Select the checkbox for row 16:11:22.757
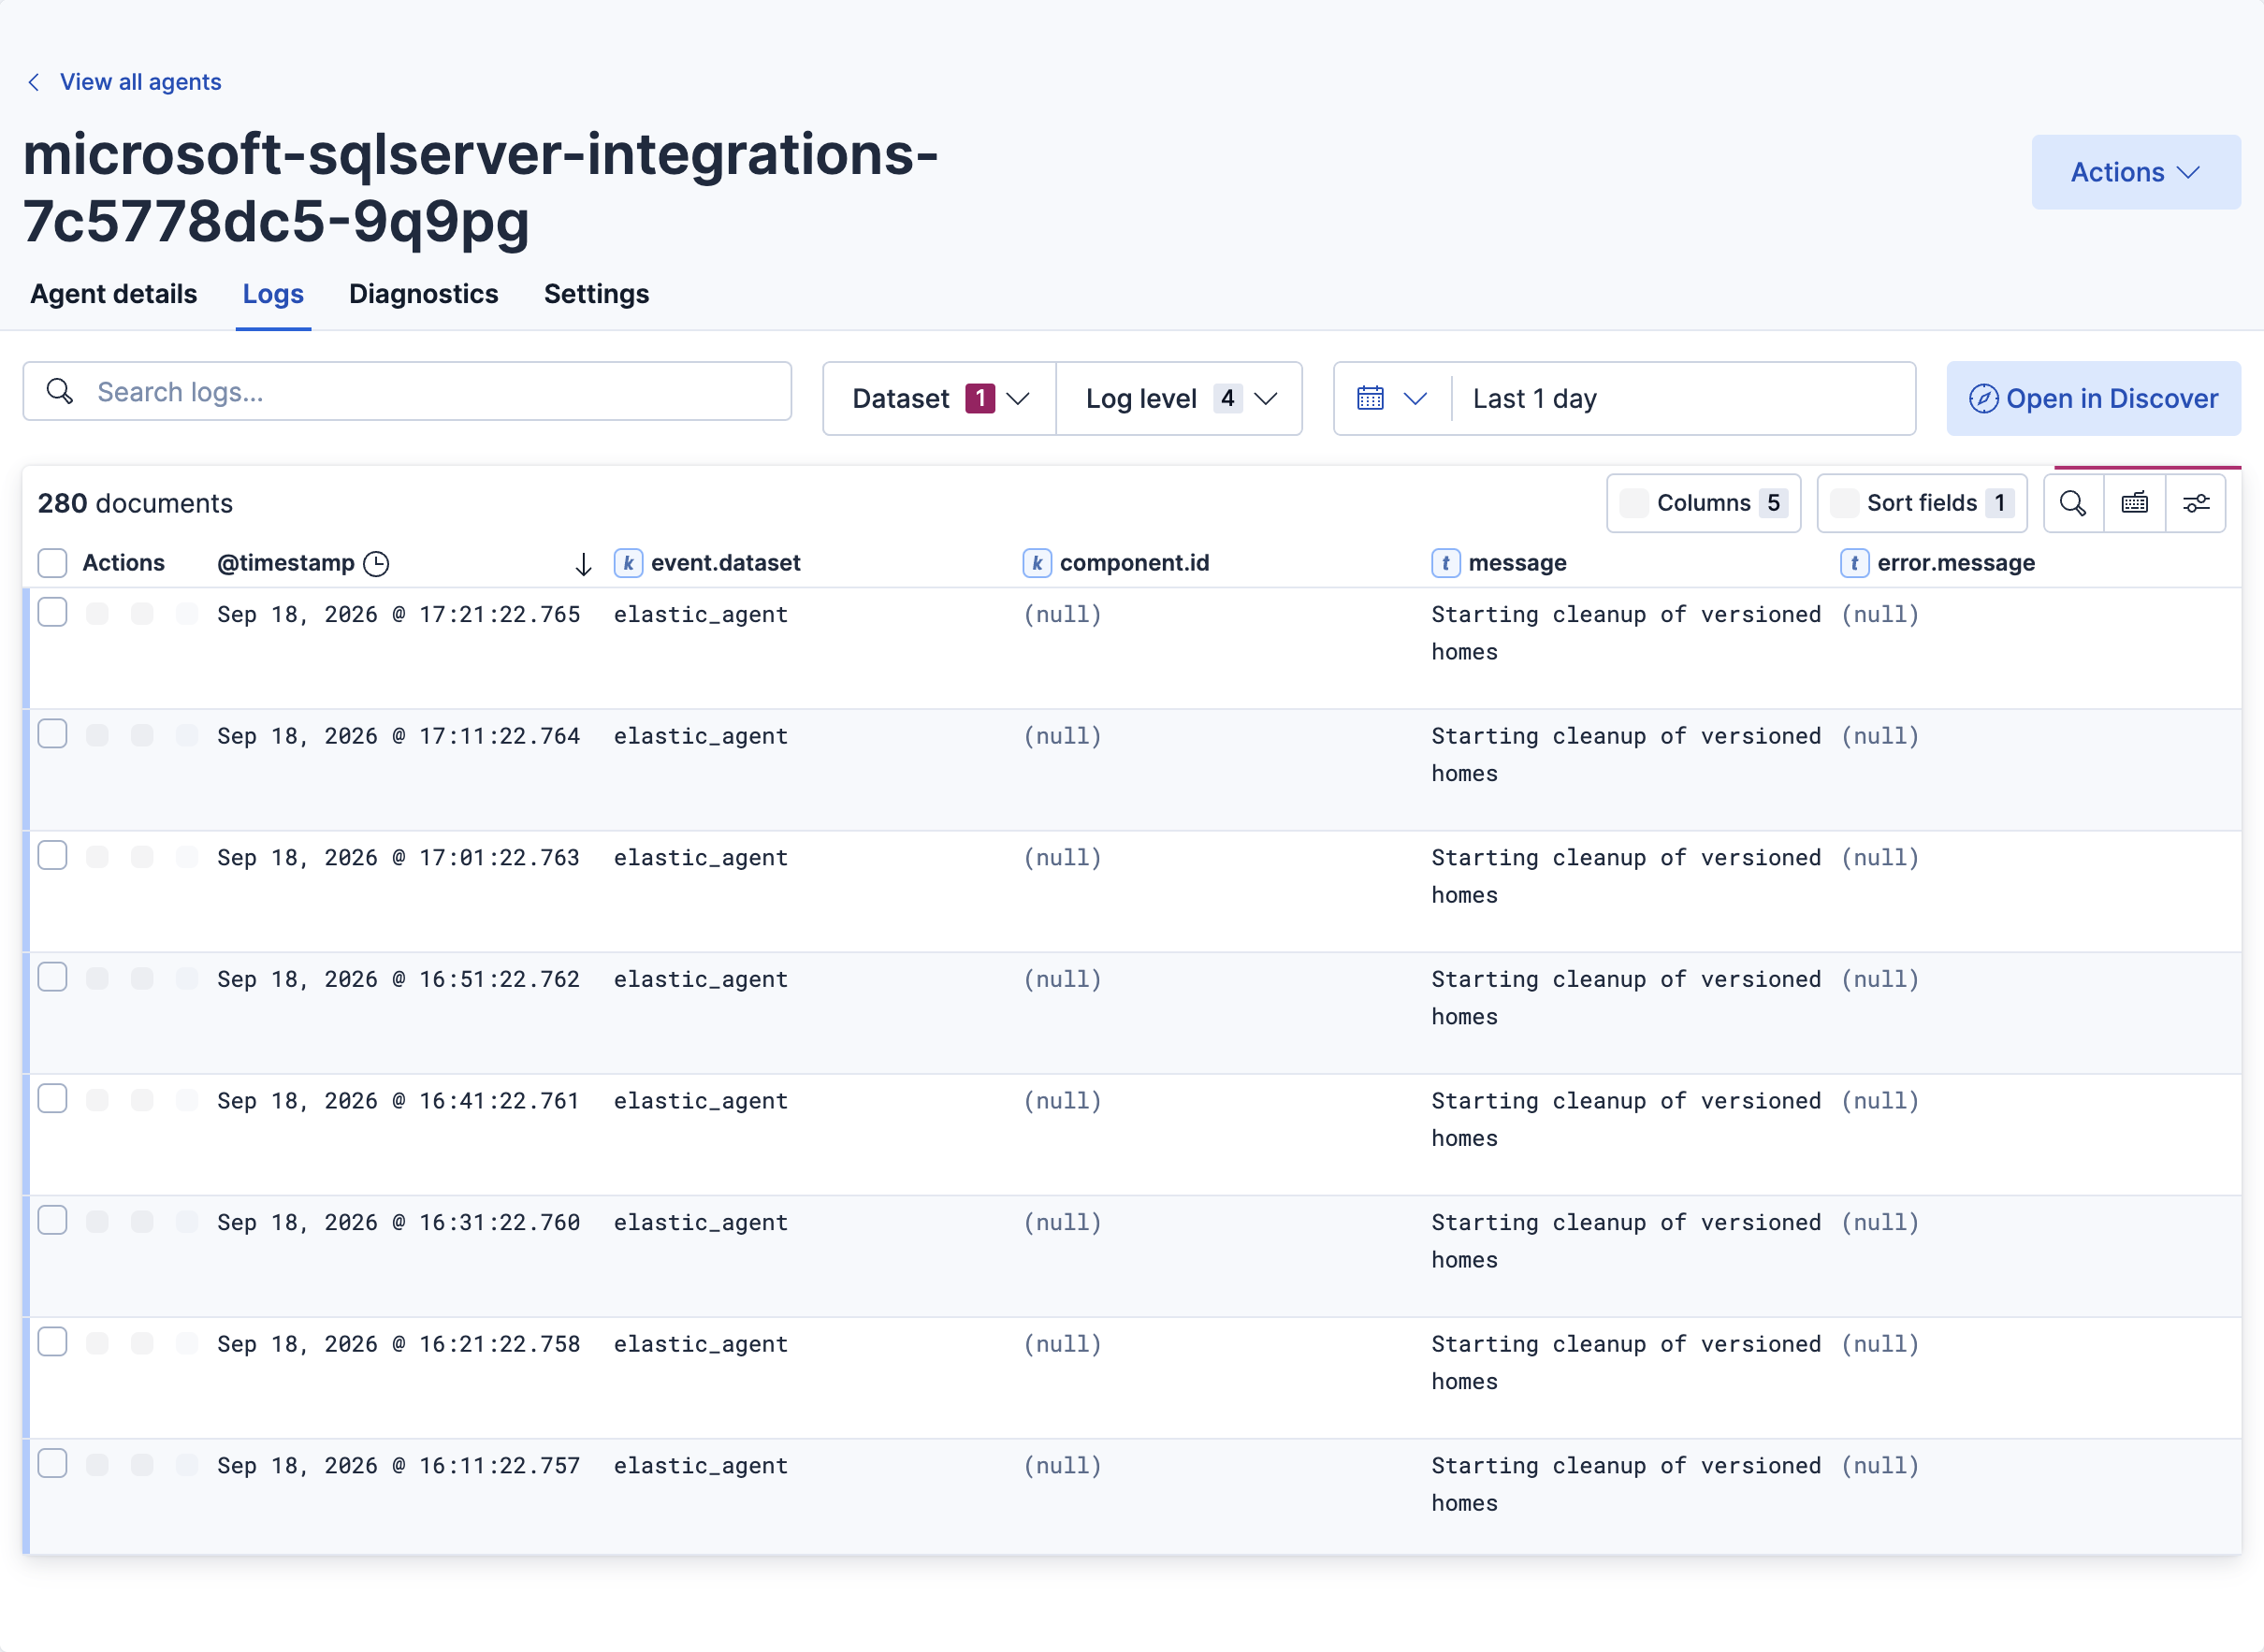Screen dimensions: 2264x1652 (52, 1464)
